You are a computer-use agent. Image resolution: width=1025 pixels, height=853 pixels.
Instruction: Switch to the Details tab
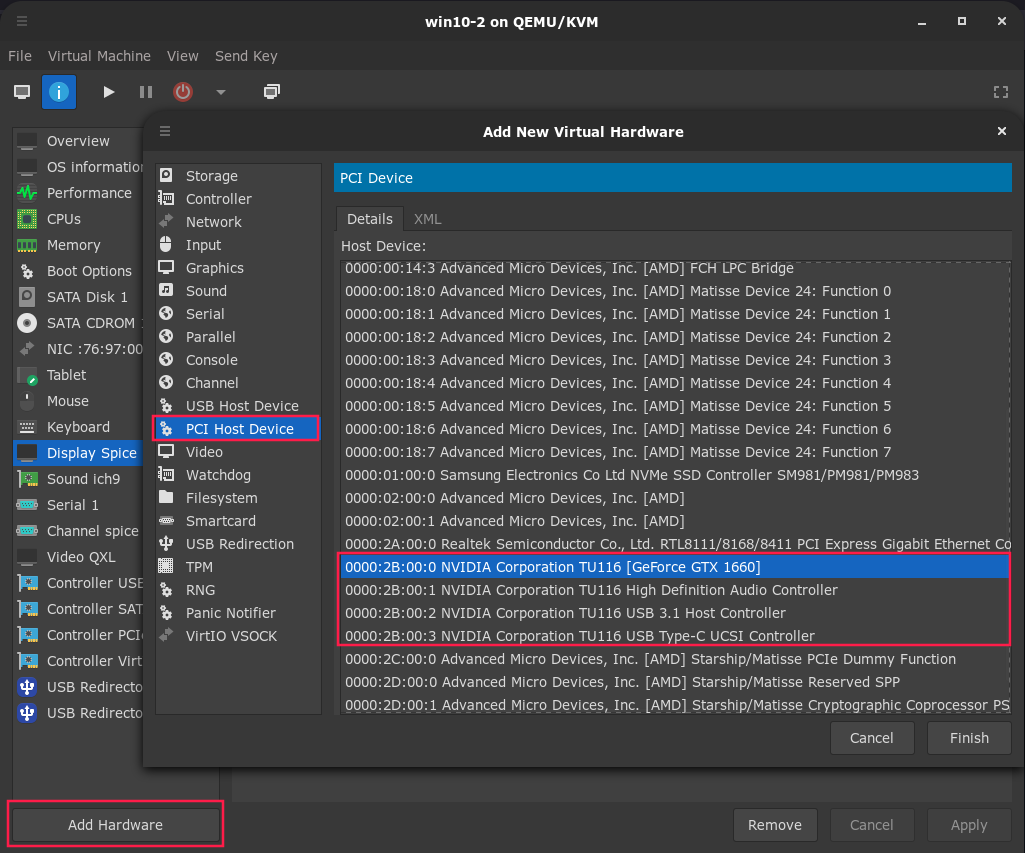point(369,219)
